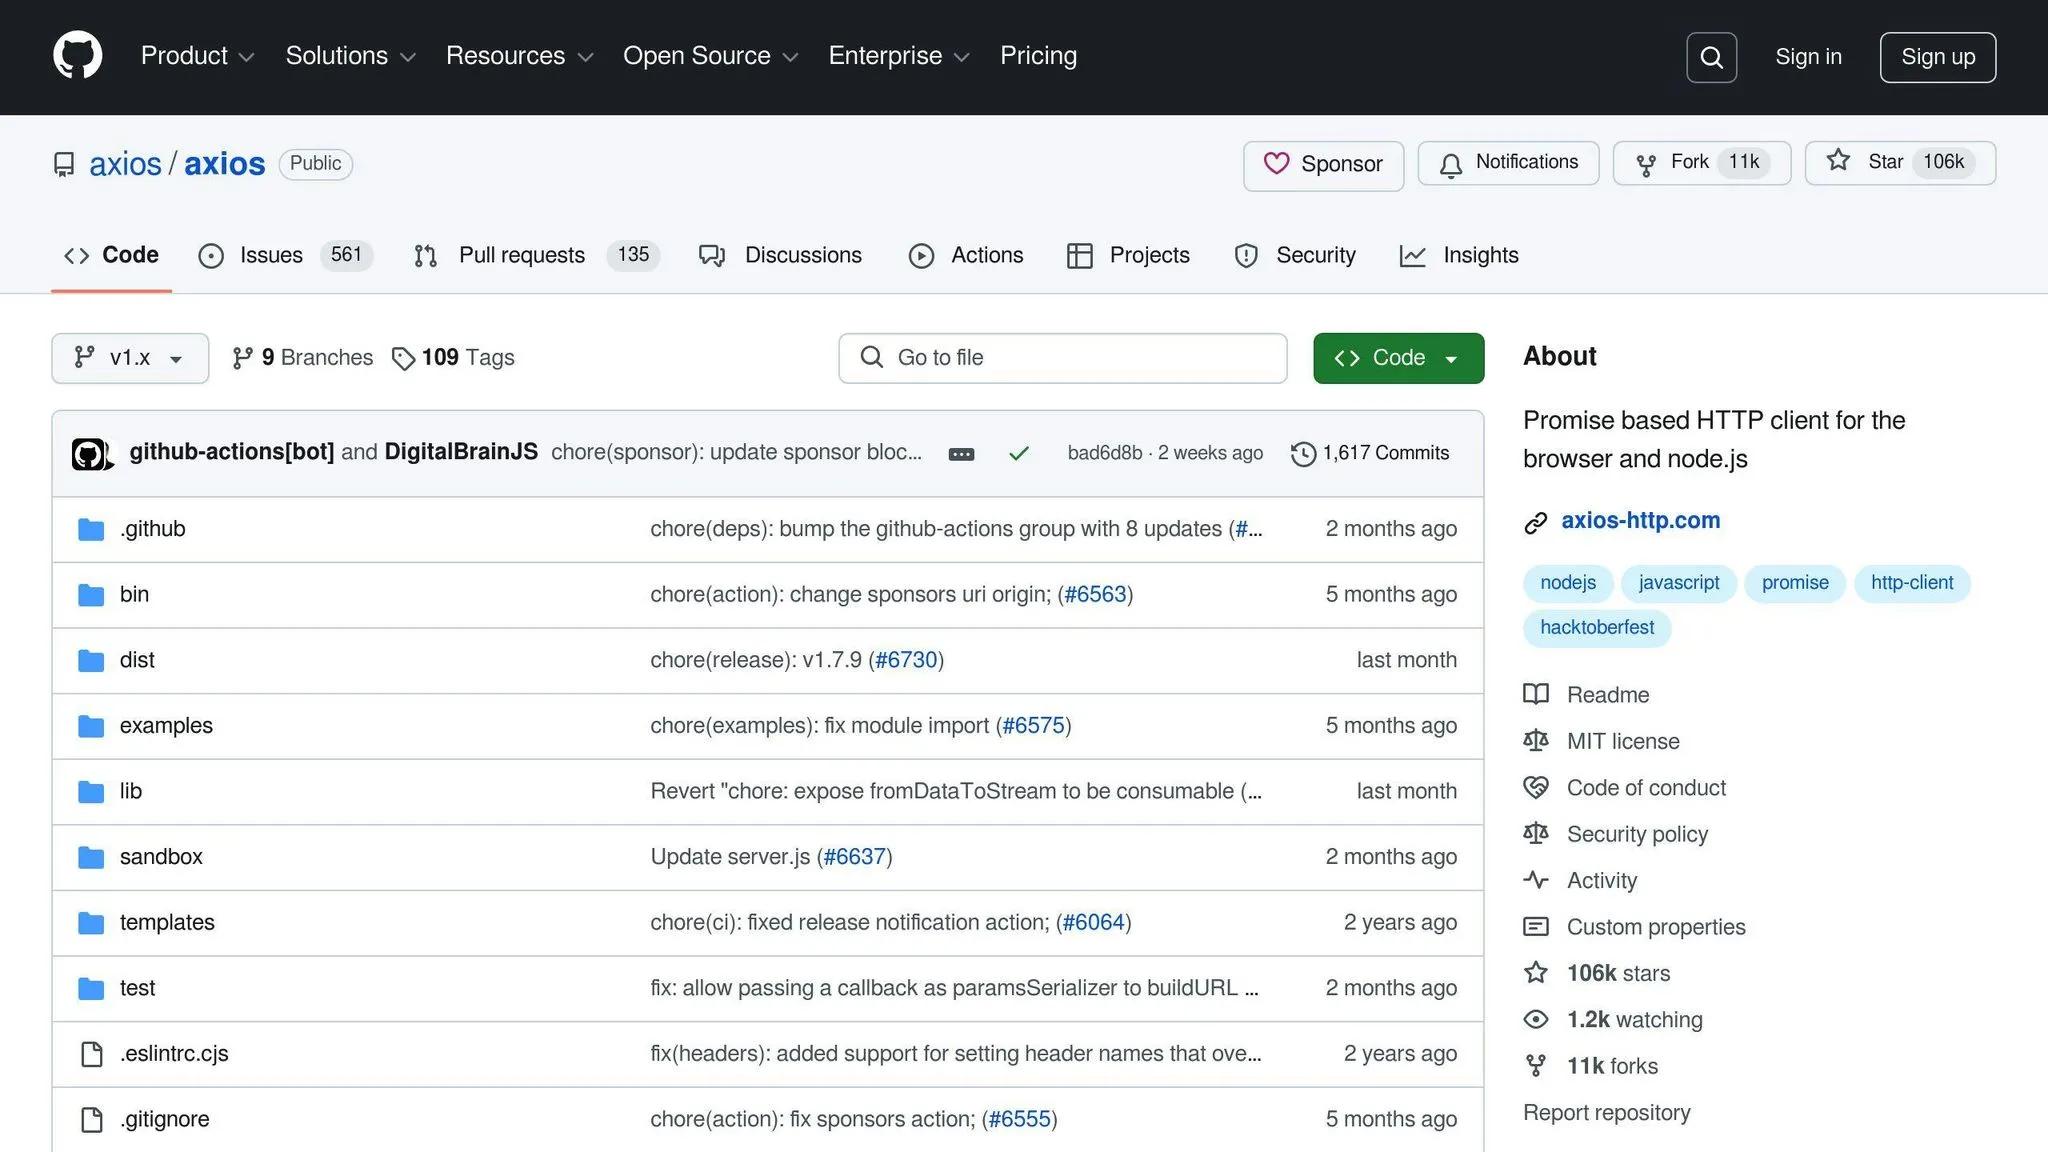This screenshot has height=1152, width=2048.
Task: Click the commit history clock icon
Action: pyautogui.click(x=1303, y=454)
